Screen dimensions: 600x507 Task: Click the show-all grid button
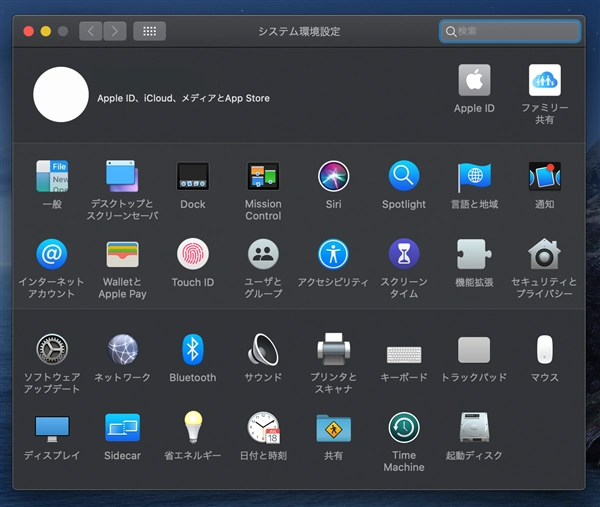coord(150,31)
